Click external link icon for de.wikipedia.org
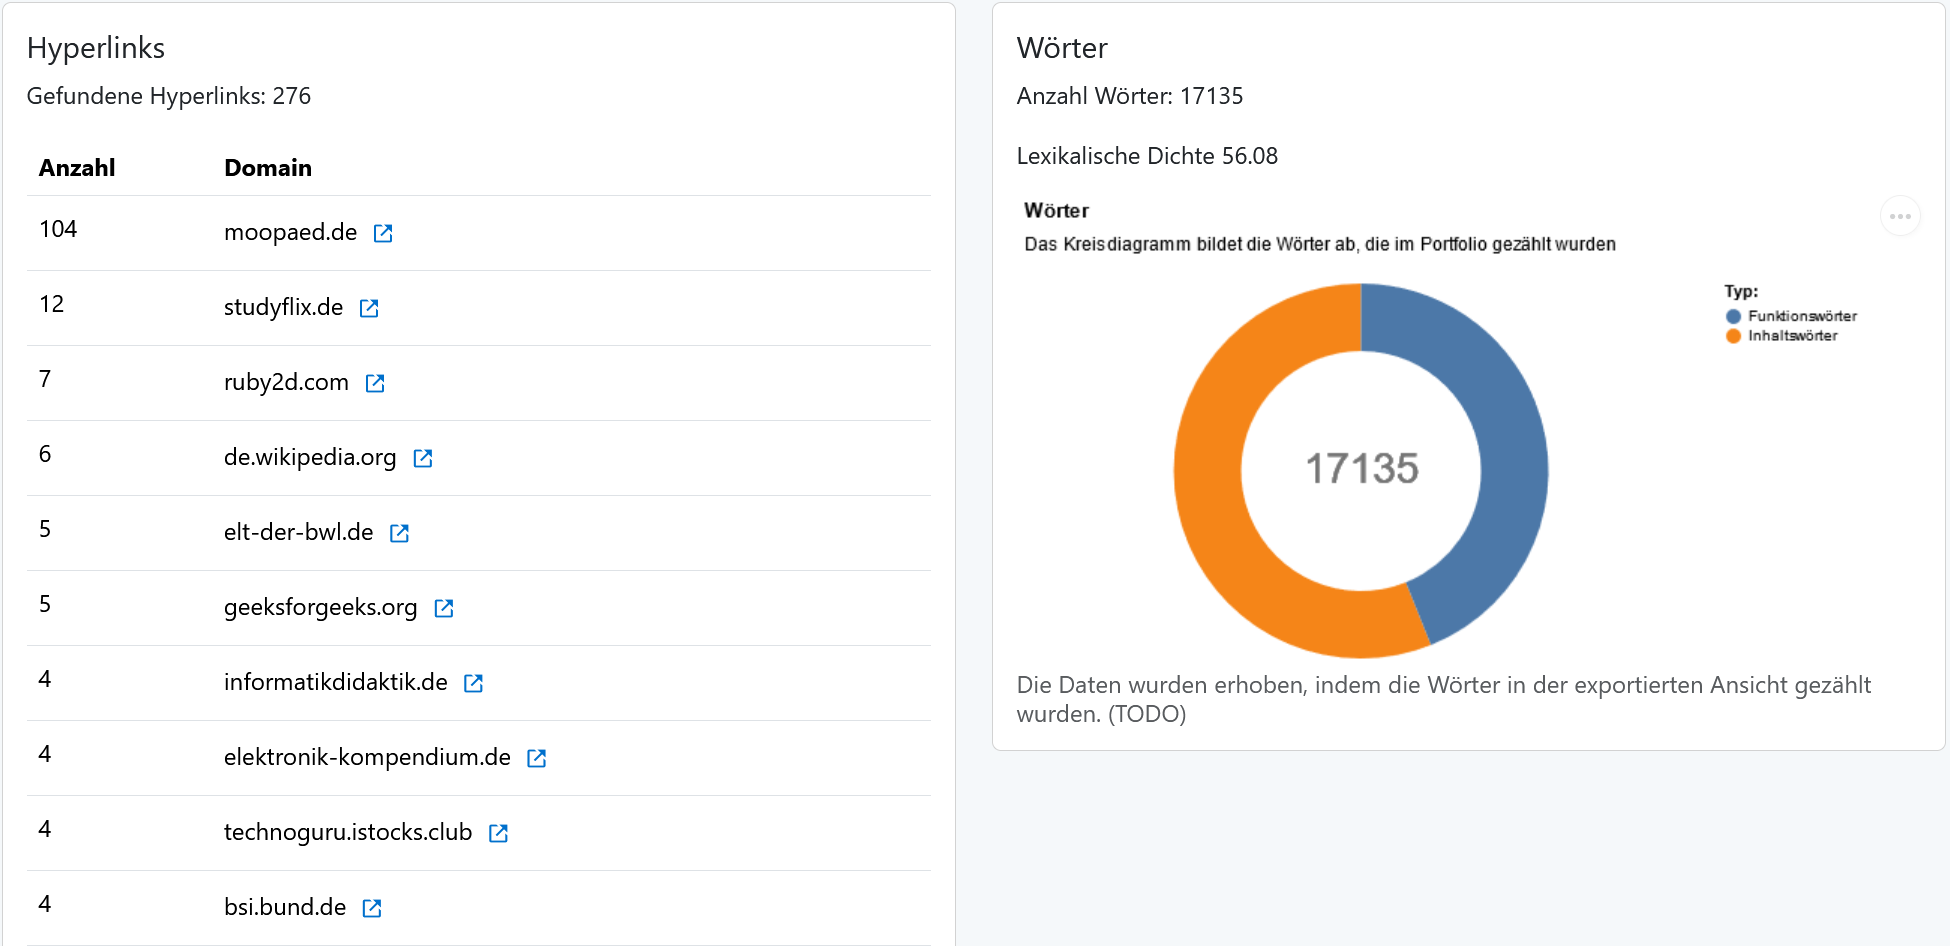 pyautogui.click(x=423, y=458)
